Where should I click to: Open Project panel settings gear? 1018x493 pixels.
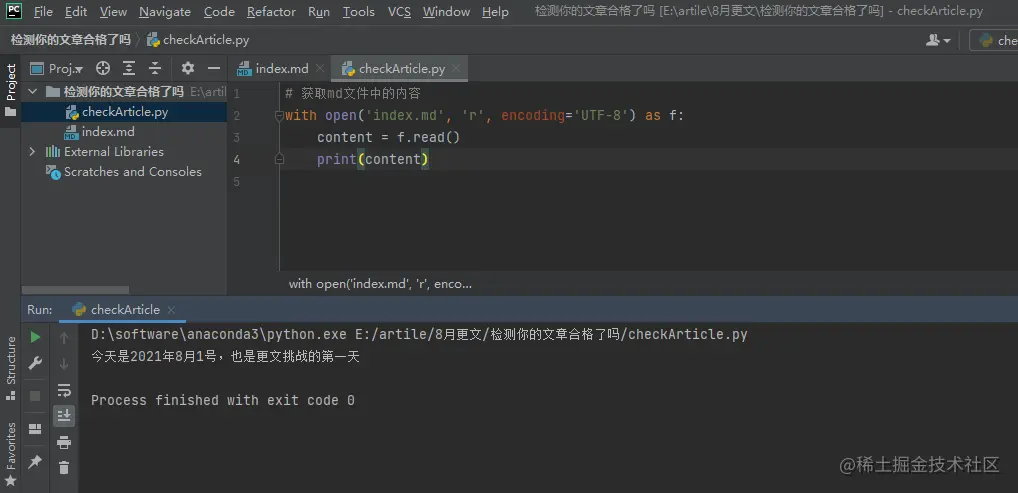[188, 68]
